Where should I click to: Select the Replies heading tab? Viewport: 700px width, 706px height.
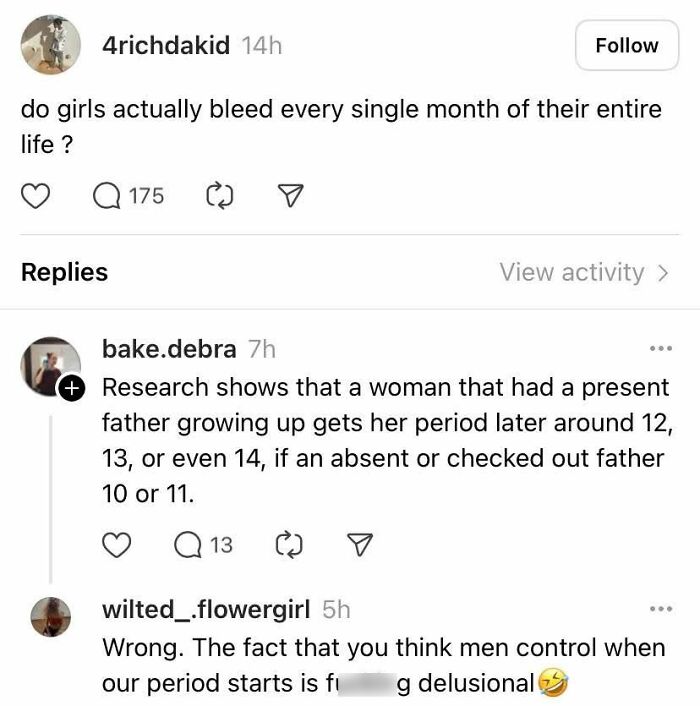tap(64, 272)
